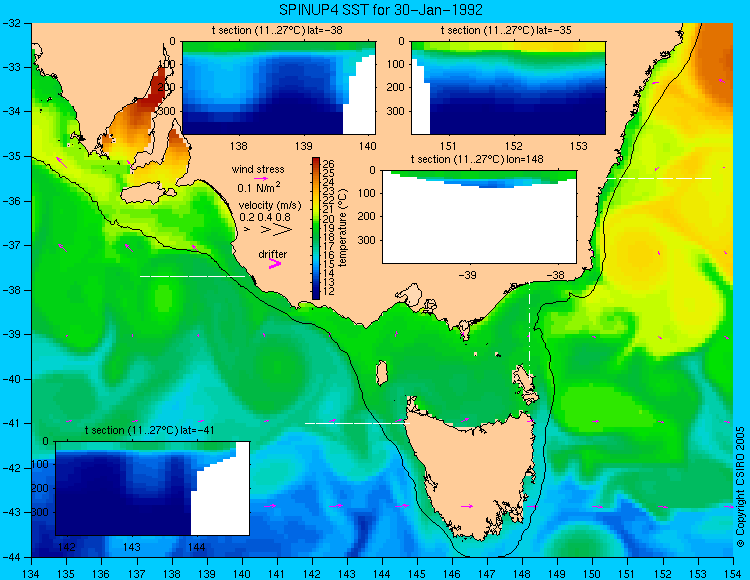Click Kangaroo Island on the map
This screenshot has height=580, width=750.
[x=147, y=195]
